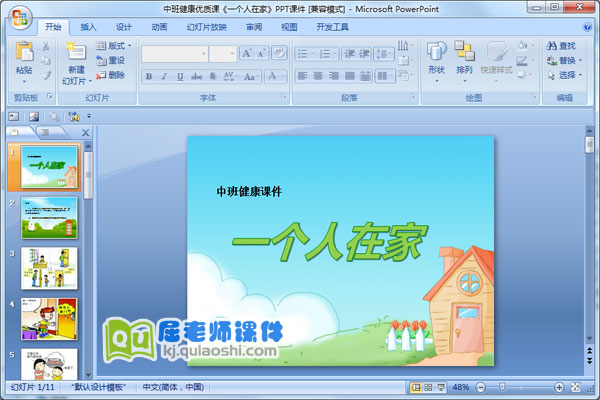Click the Shapes (形状) gallery icon
Screen dimensions: 600x400
coord(437,52)
